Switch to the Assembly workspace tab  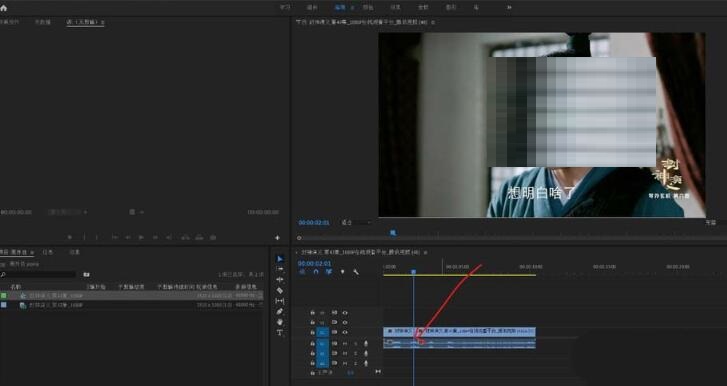tap(312, 7)
